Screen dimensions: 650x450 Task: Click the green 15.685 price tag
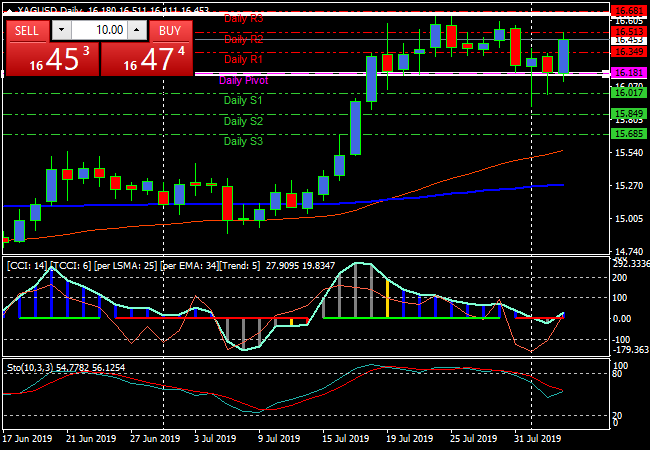pyautogui.click(x=628, y=133)
